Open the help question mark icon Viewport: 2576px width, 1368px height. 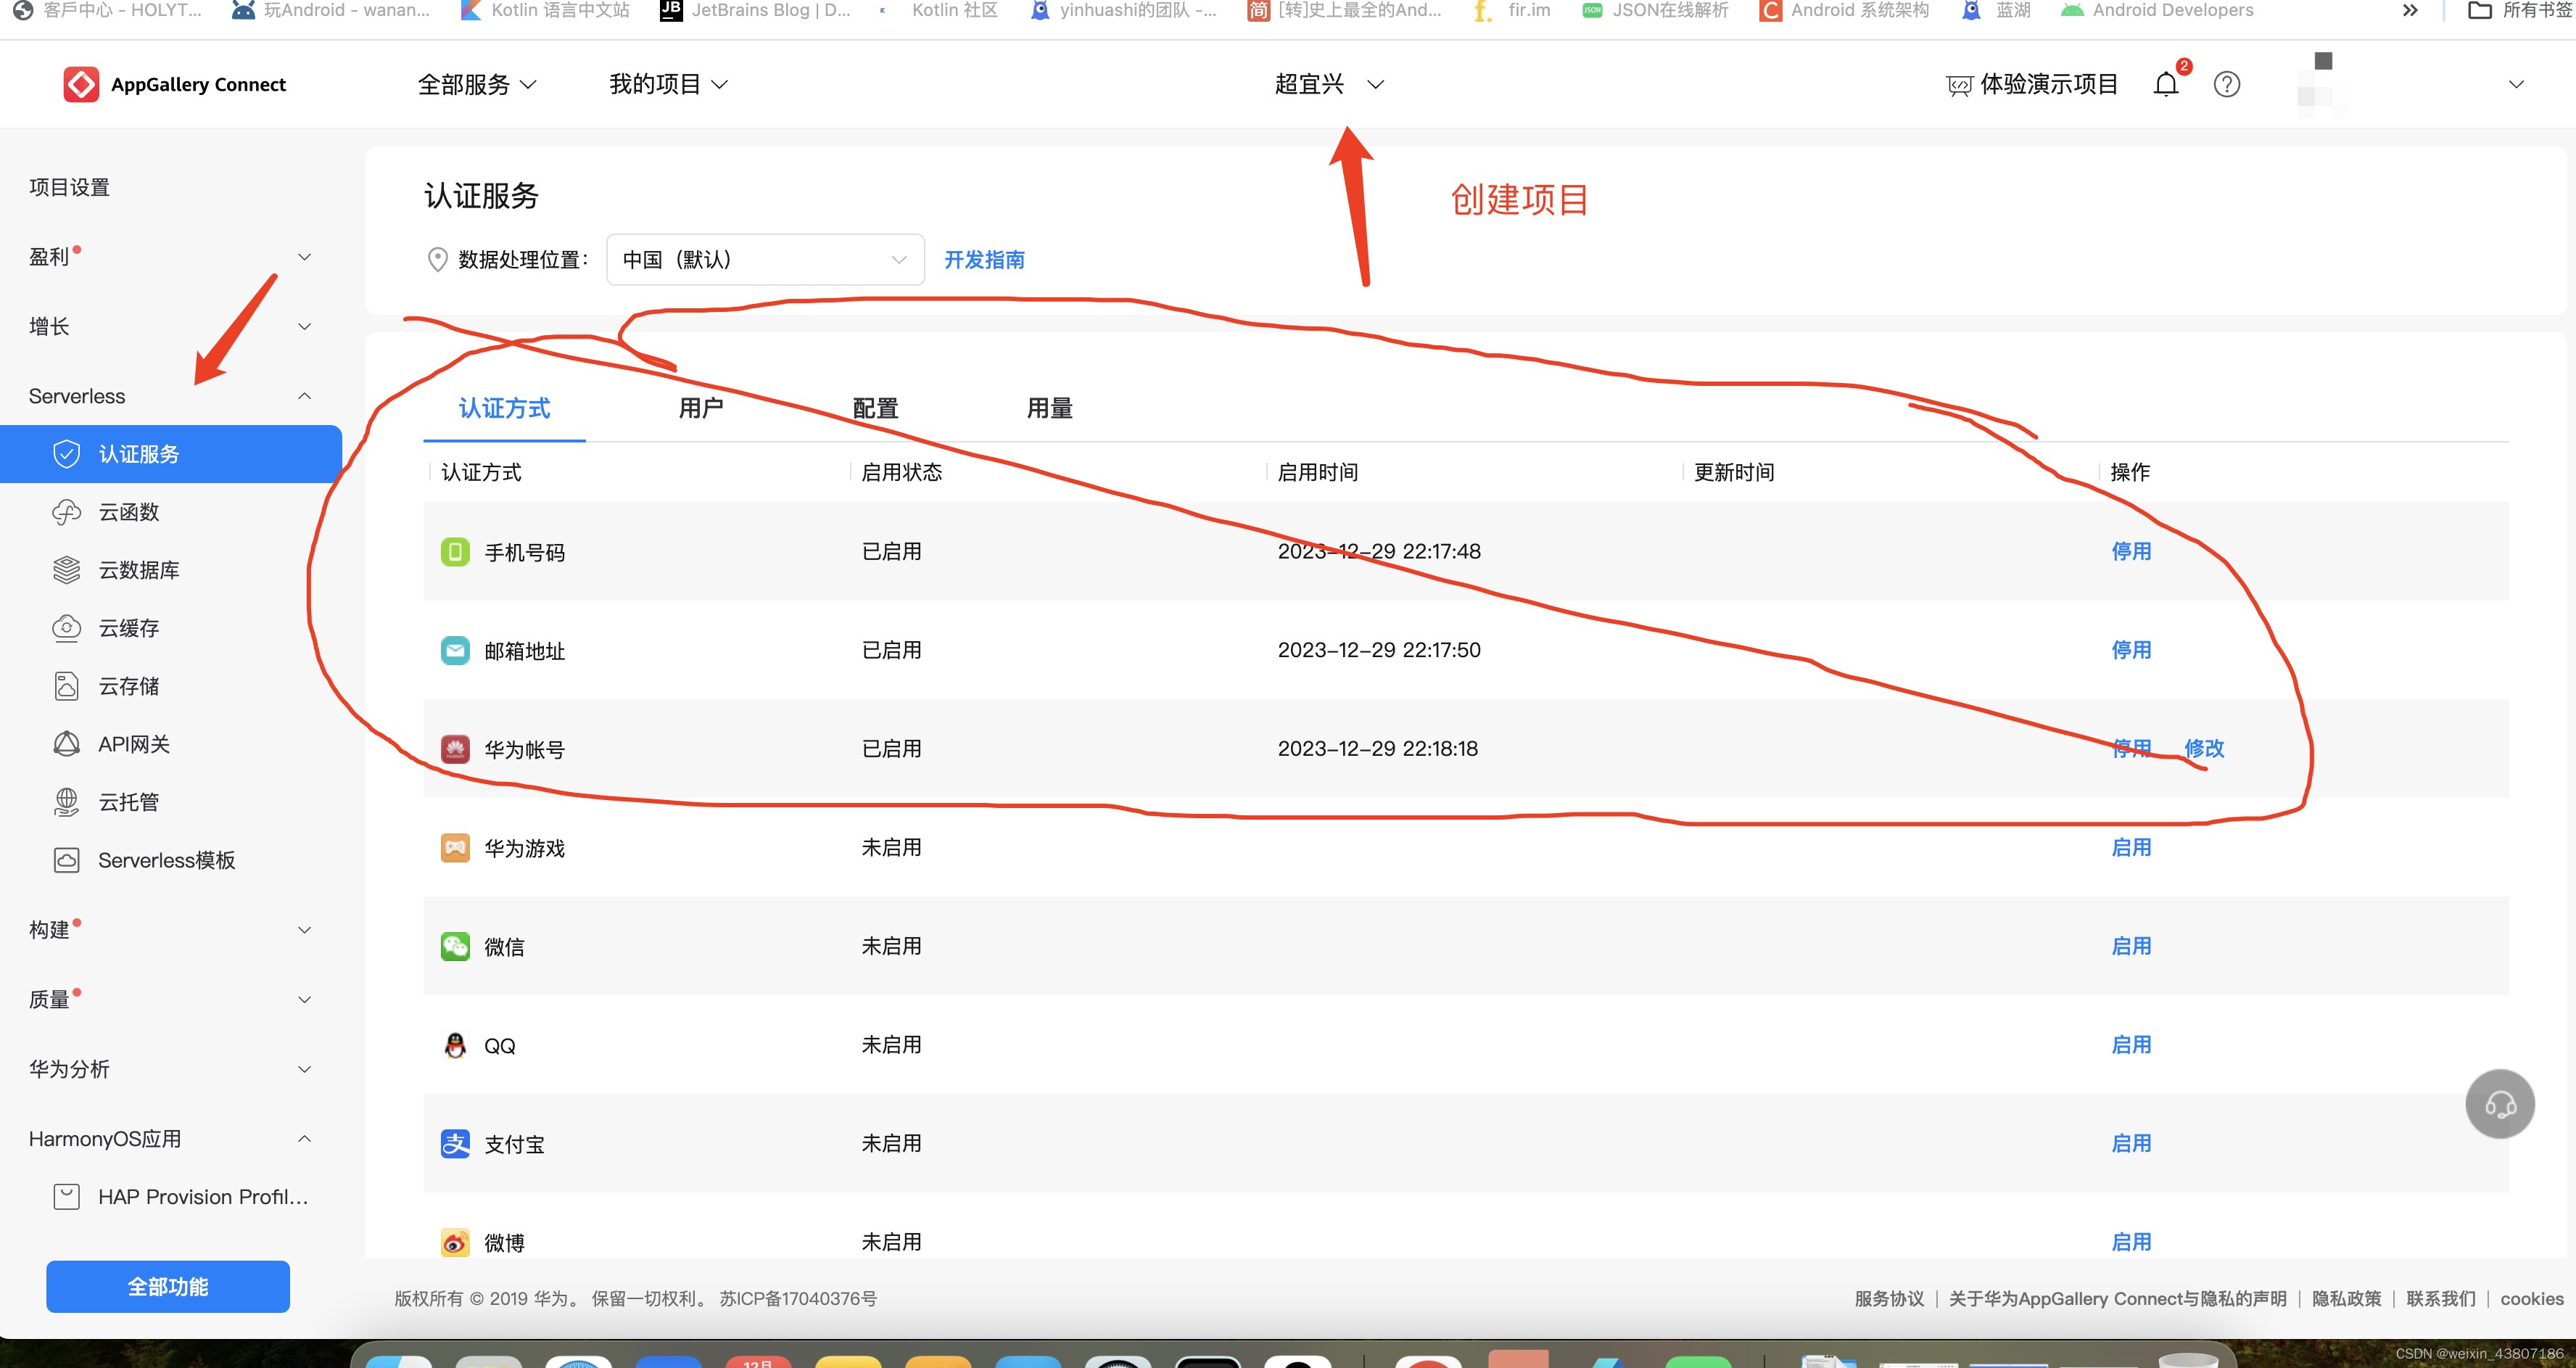tap(2227, 84)
